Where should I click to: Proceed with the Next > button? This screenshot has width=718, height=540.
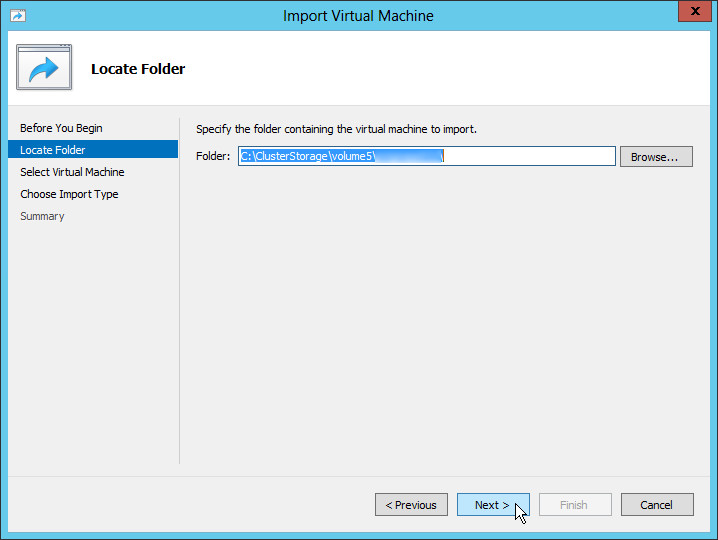[492, 505]
